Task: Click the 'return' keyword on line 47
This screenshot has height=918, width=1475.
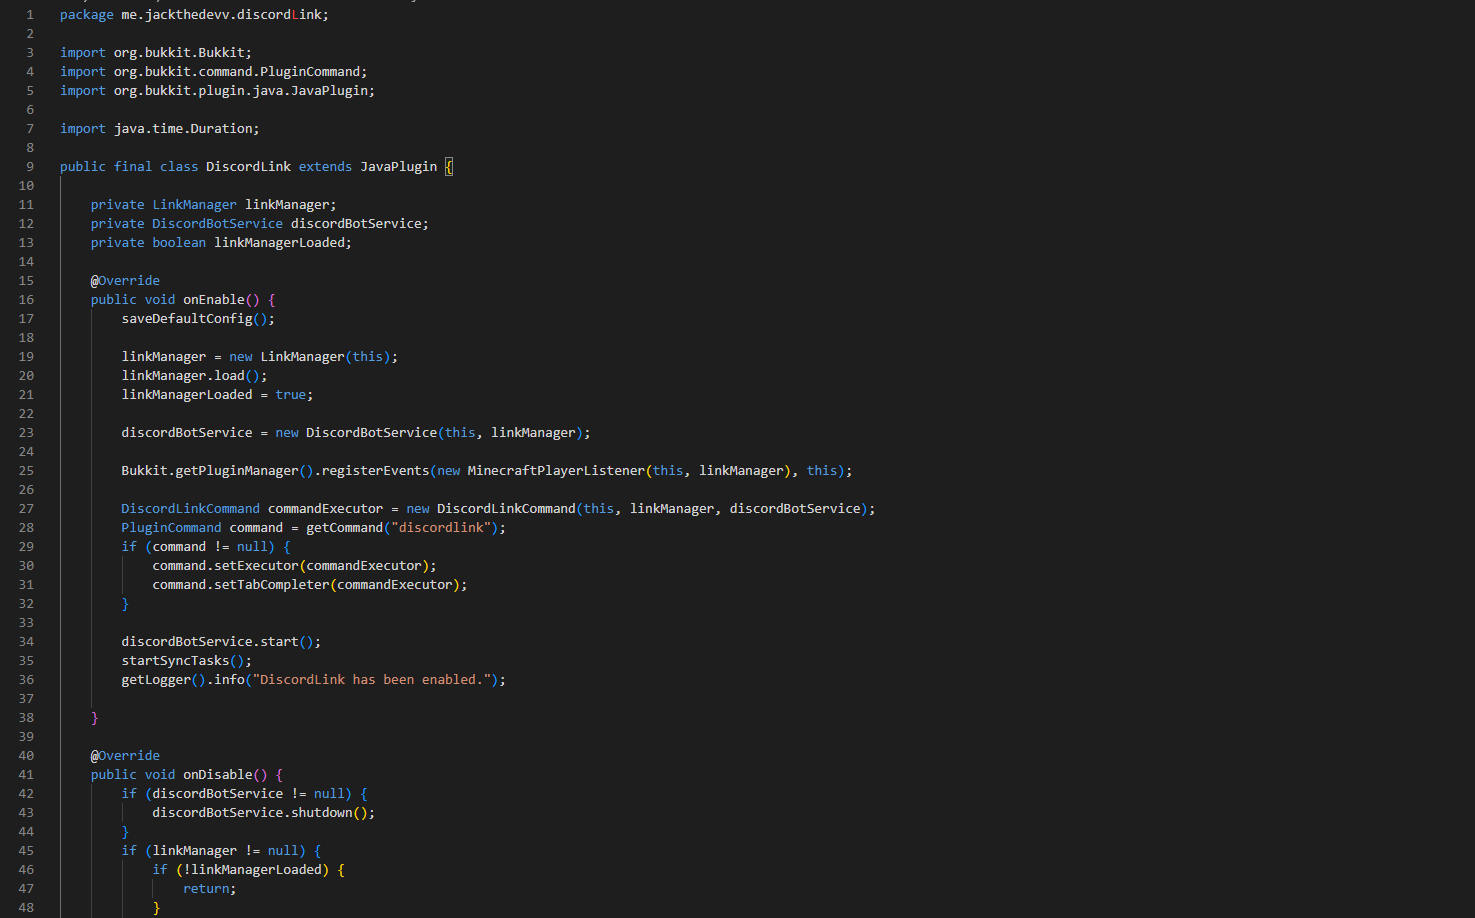Action: click(x=206, y=889)
